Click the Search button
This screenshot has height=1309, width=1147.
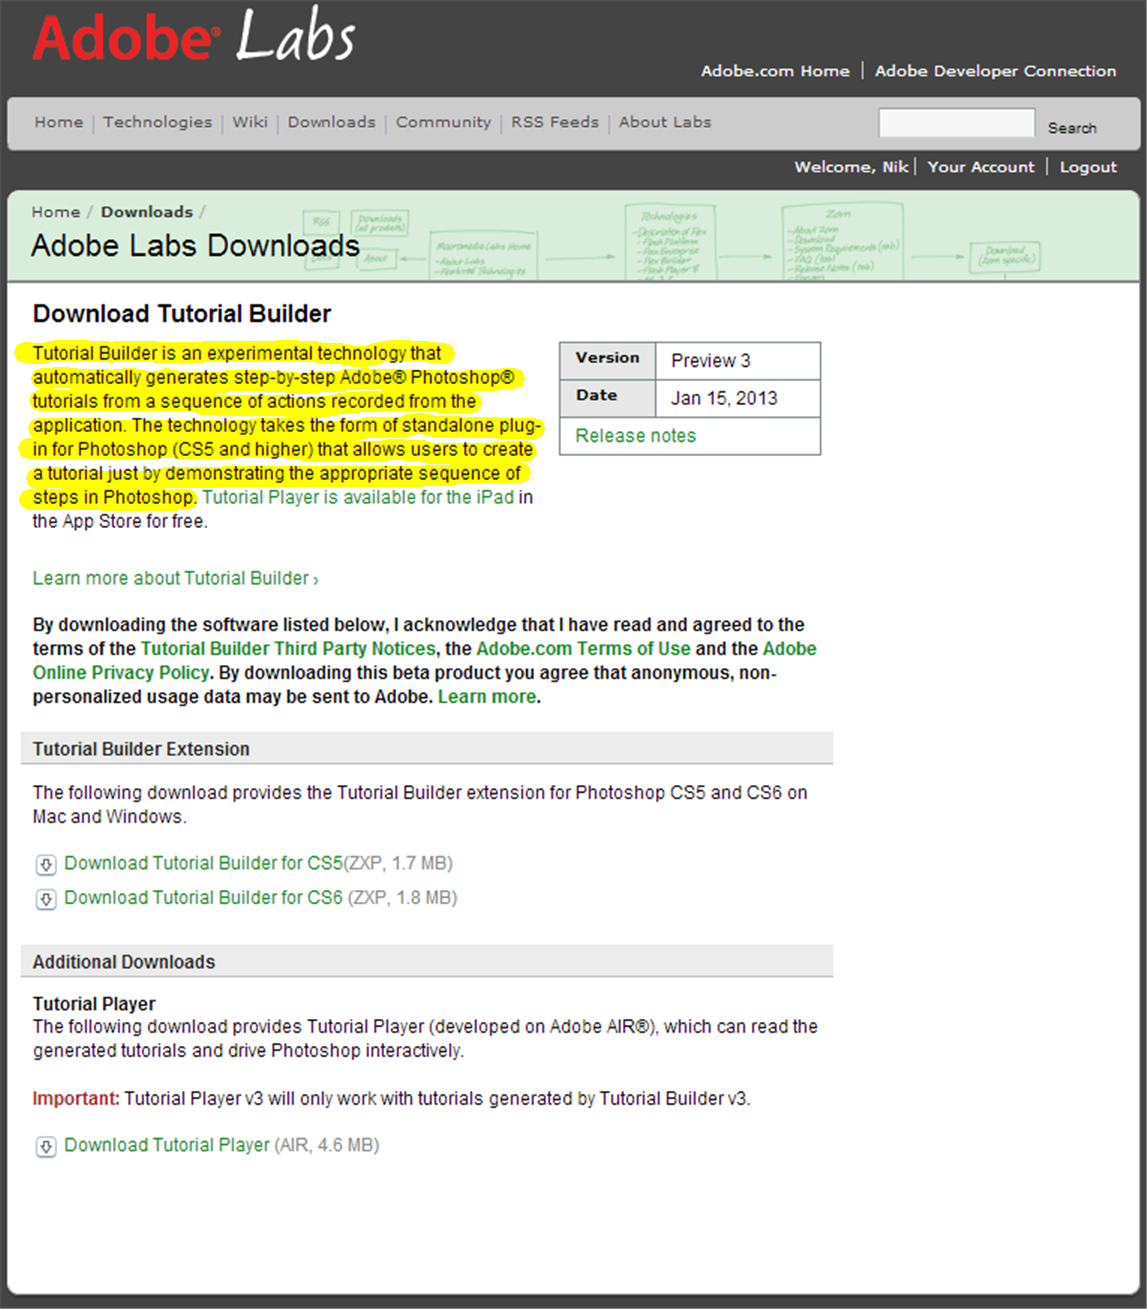[1072, 128]
